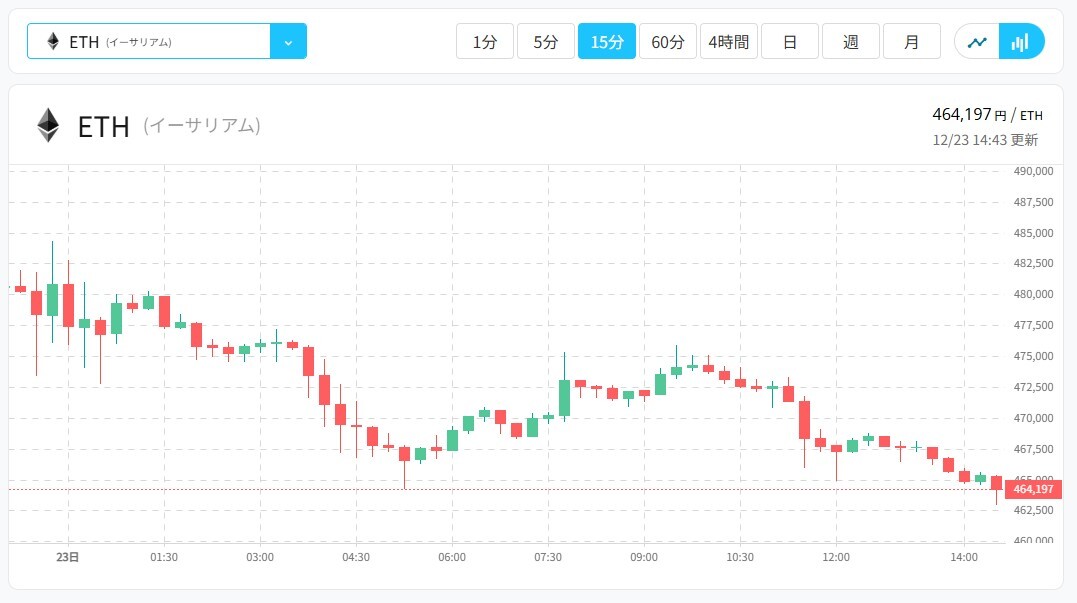1077x603 pixels.
Task: Select the 15分 timeframe
Action: pos(607,42)
